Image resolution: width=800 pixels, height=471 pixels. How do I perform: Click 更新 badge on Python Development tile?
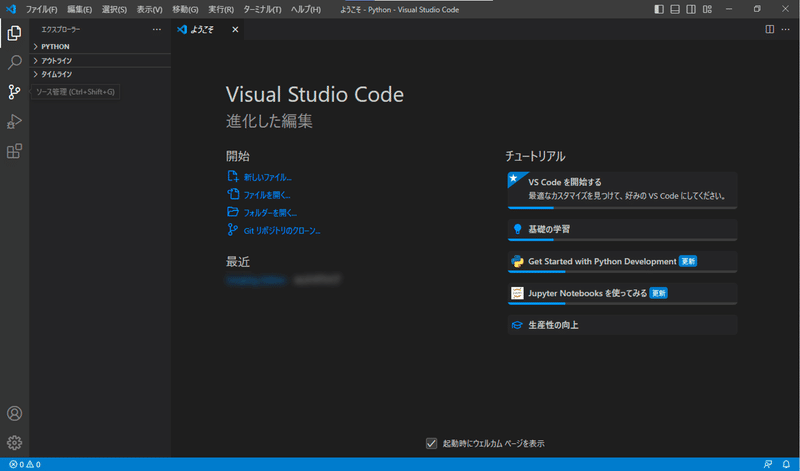(x=688, y=261)
